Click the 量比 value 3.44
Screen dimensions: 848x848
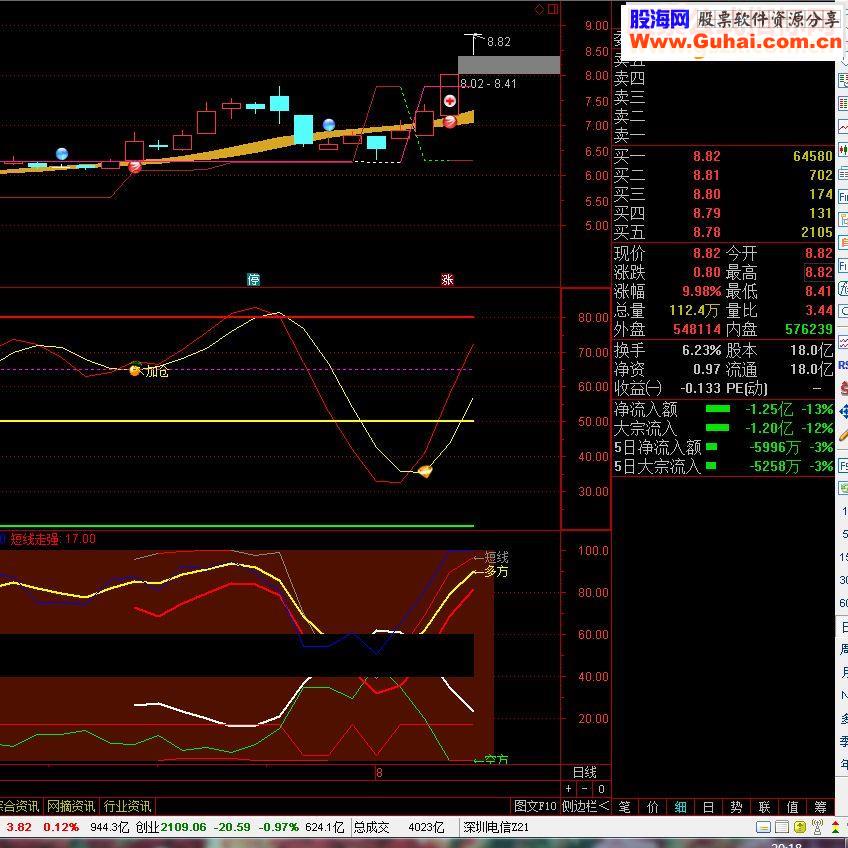tap(818, 310)
